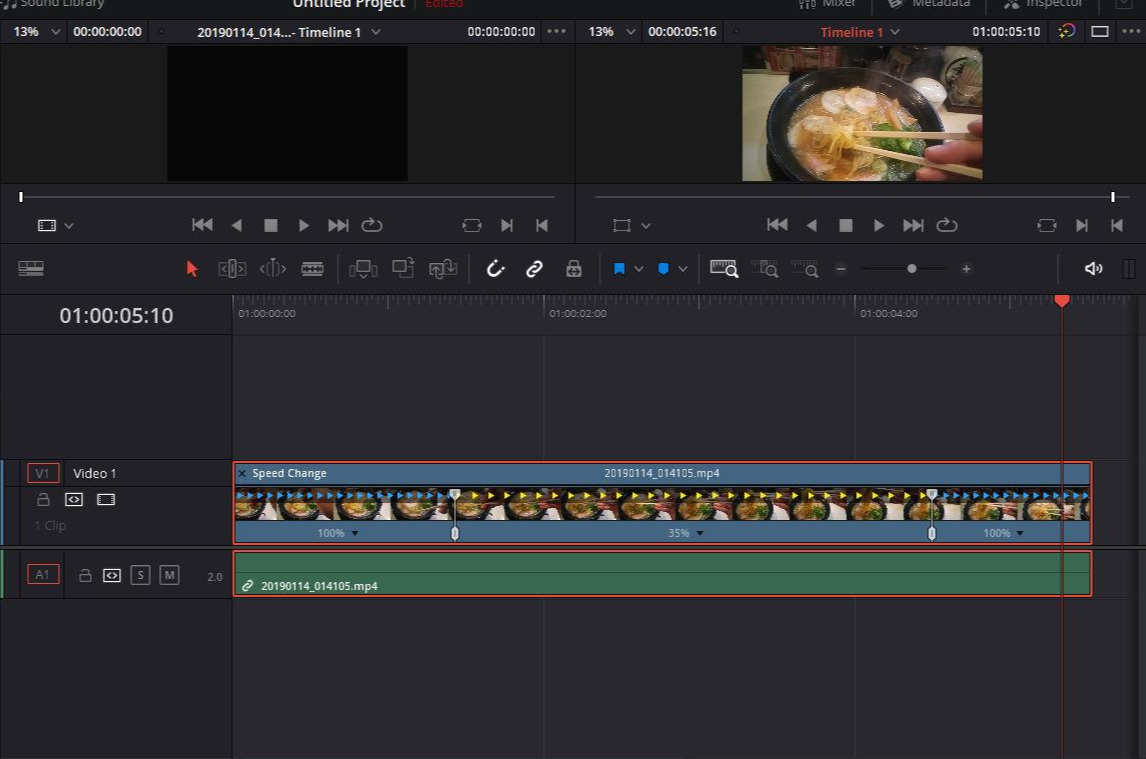Open marker color dropdown arrow
The width and height of the screenshot is (1146, 759).
[x=683, y=269]
